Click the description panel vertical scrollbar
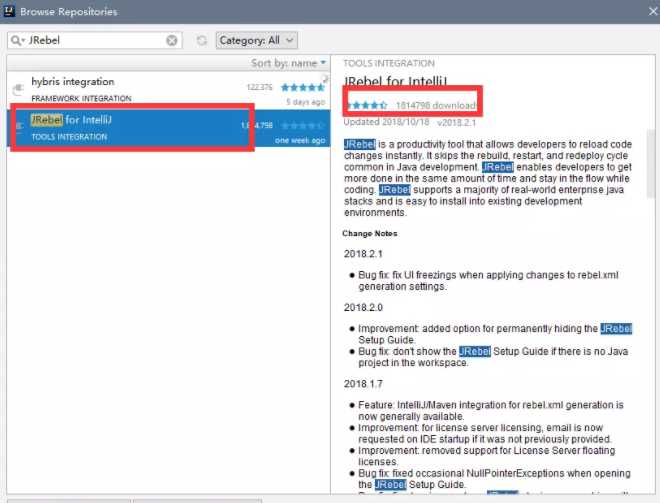The height and width of the screenshot is (503, 660). pos(651,164)
